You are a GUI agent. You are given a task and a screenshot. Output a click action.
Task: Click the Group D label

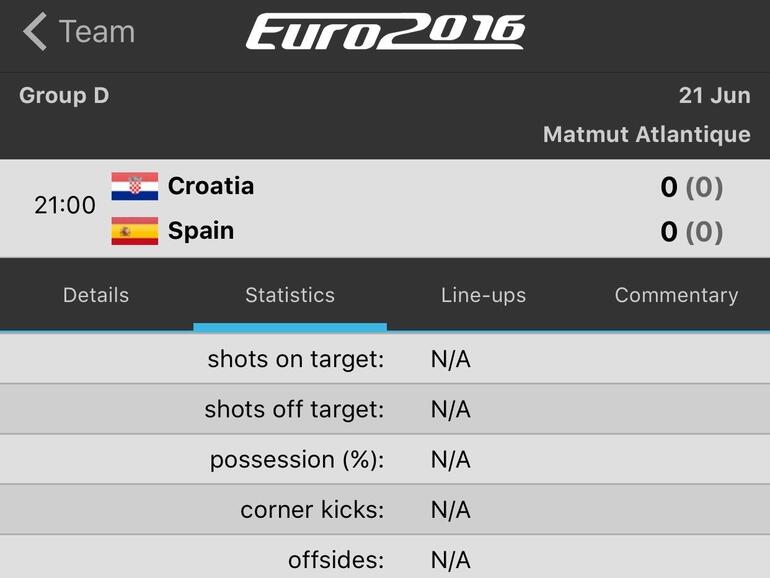coord(64,96)
